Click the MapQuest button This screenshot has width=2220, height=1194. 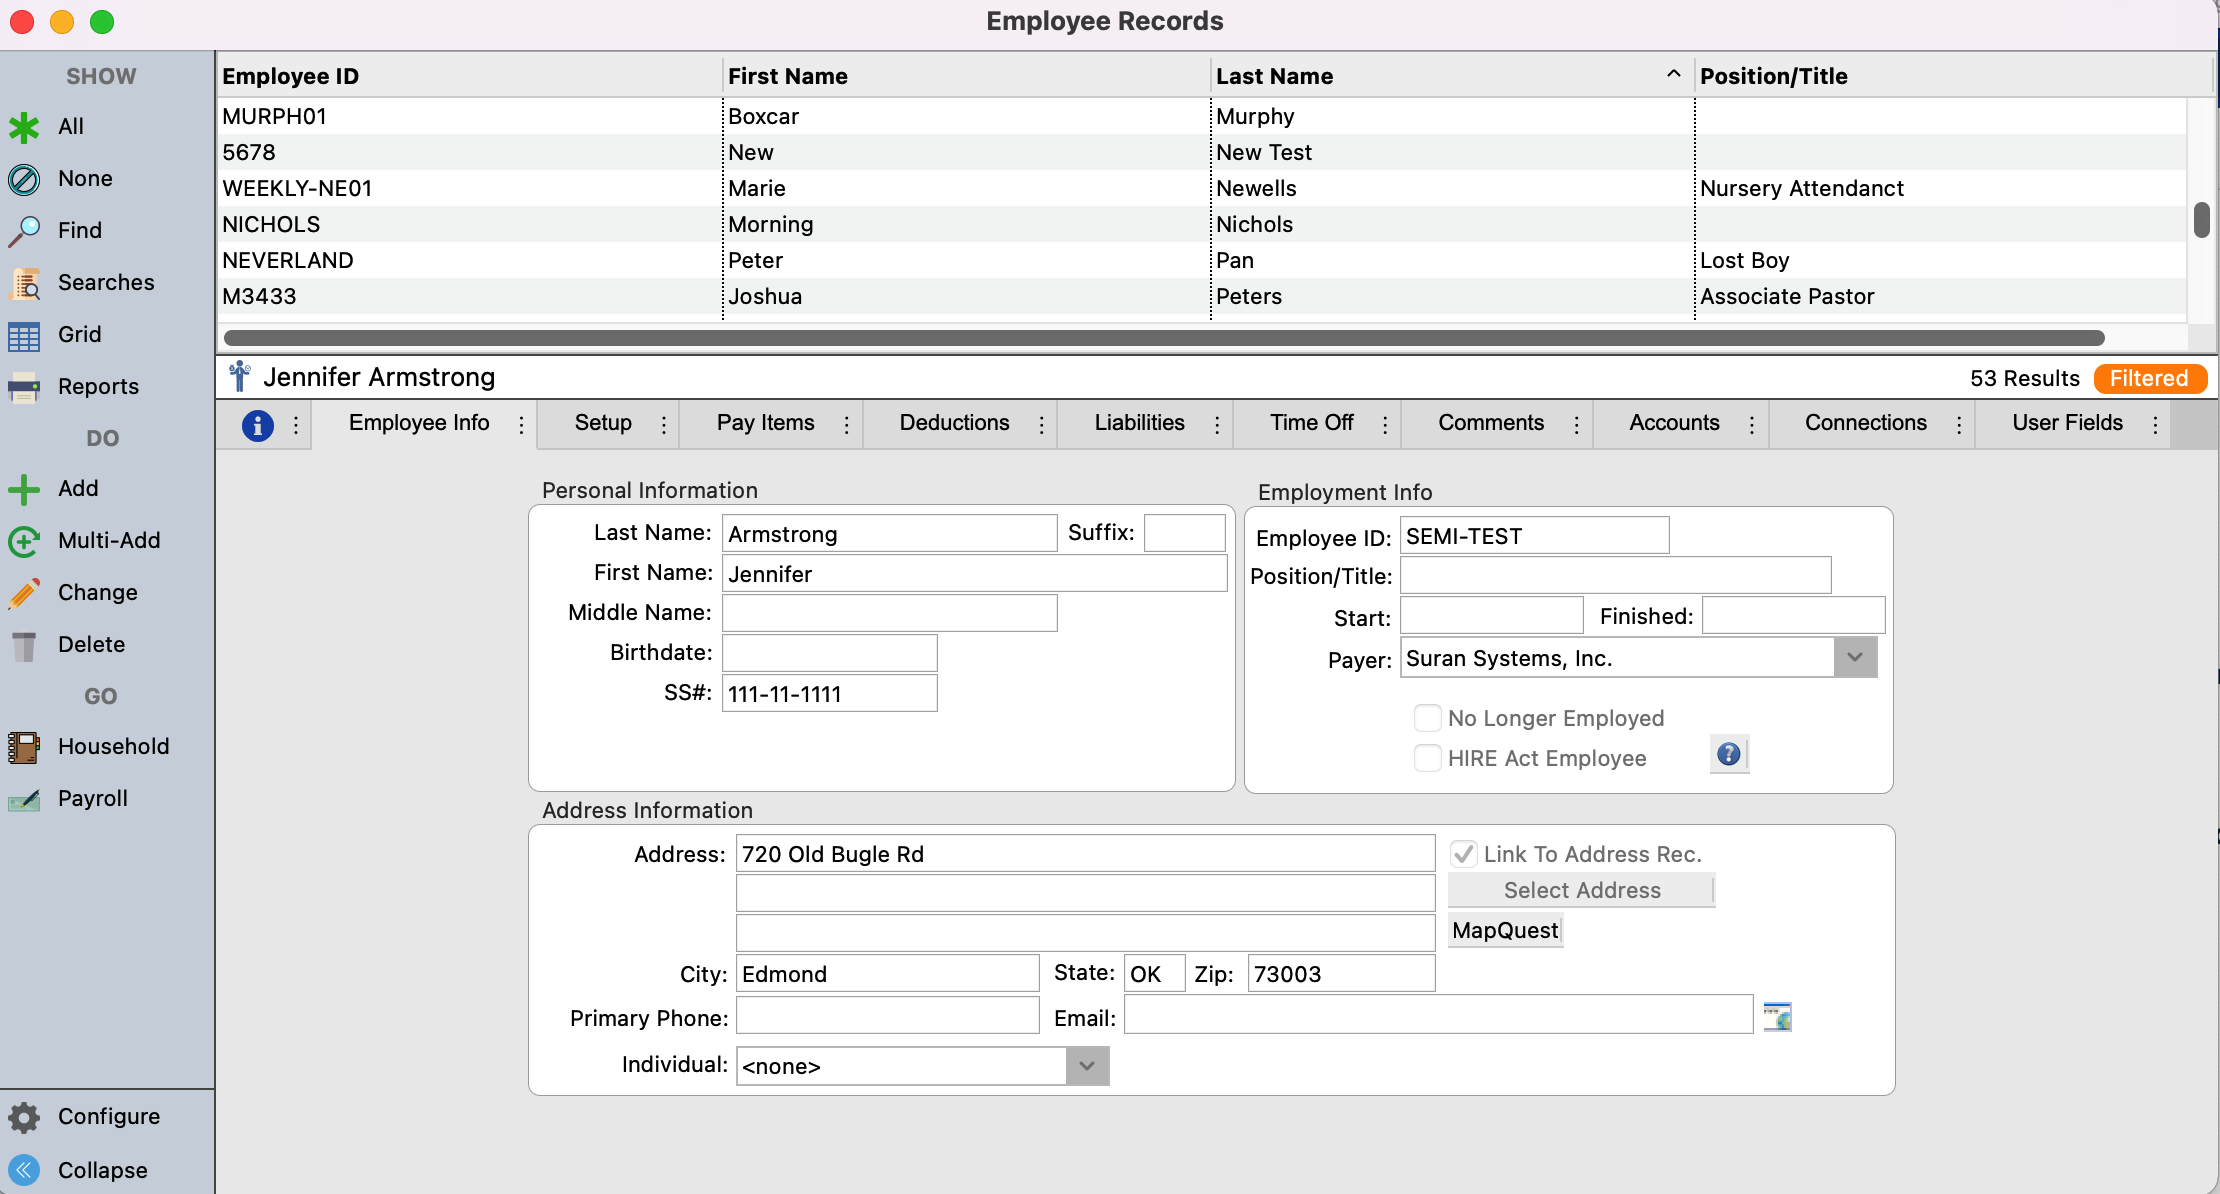pos(1505,931)
